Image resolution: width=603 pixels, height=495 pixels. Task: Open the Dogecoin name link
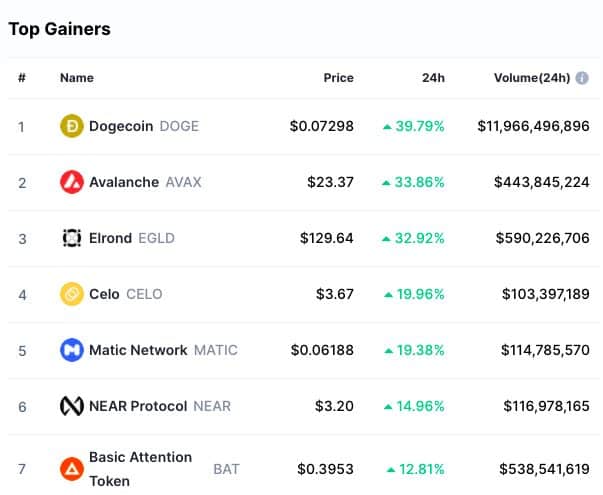[x=121, y=126]
